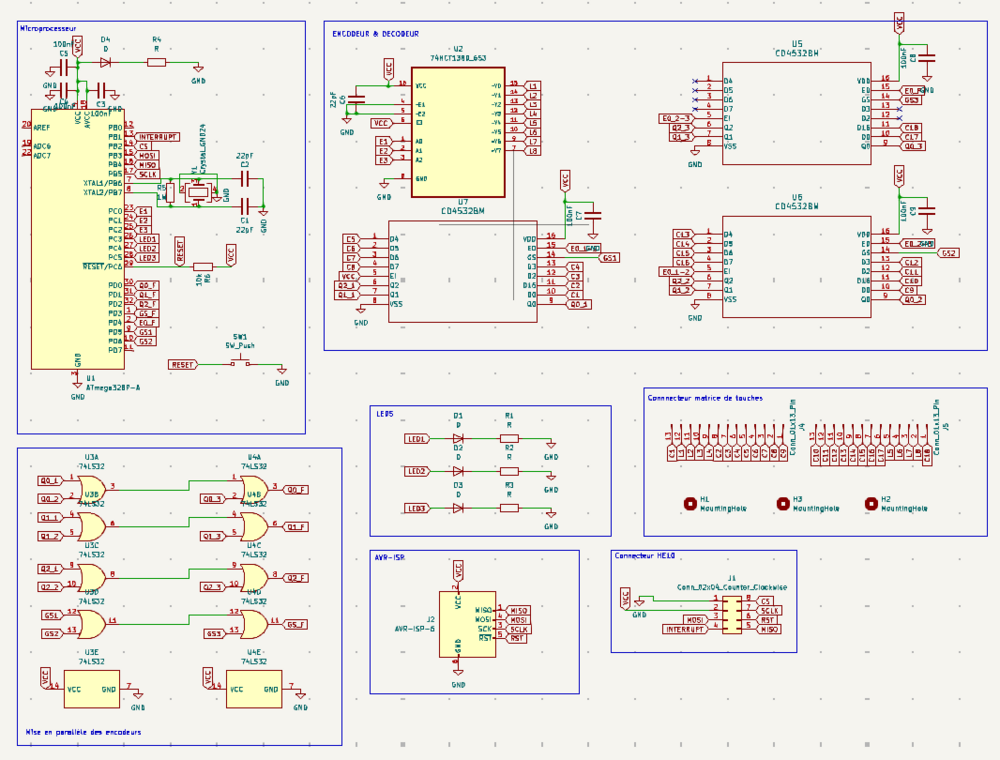
Task: Click the Y1 crystal symbol
Action: point(198,191)
